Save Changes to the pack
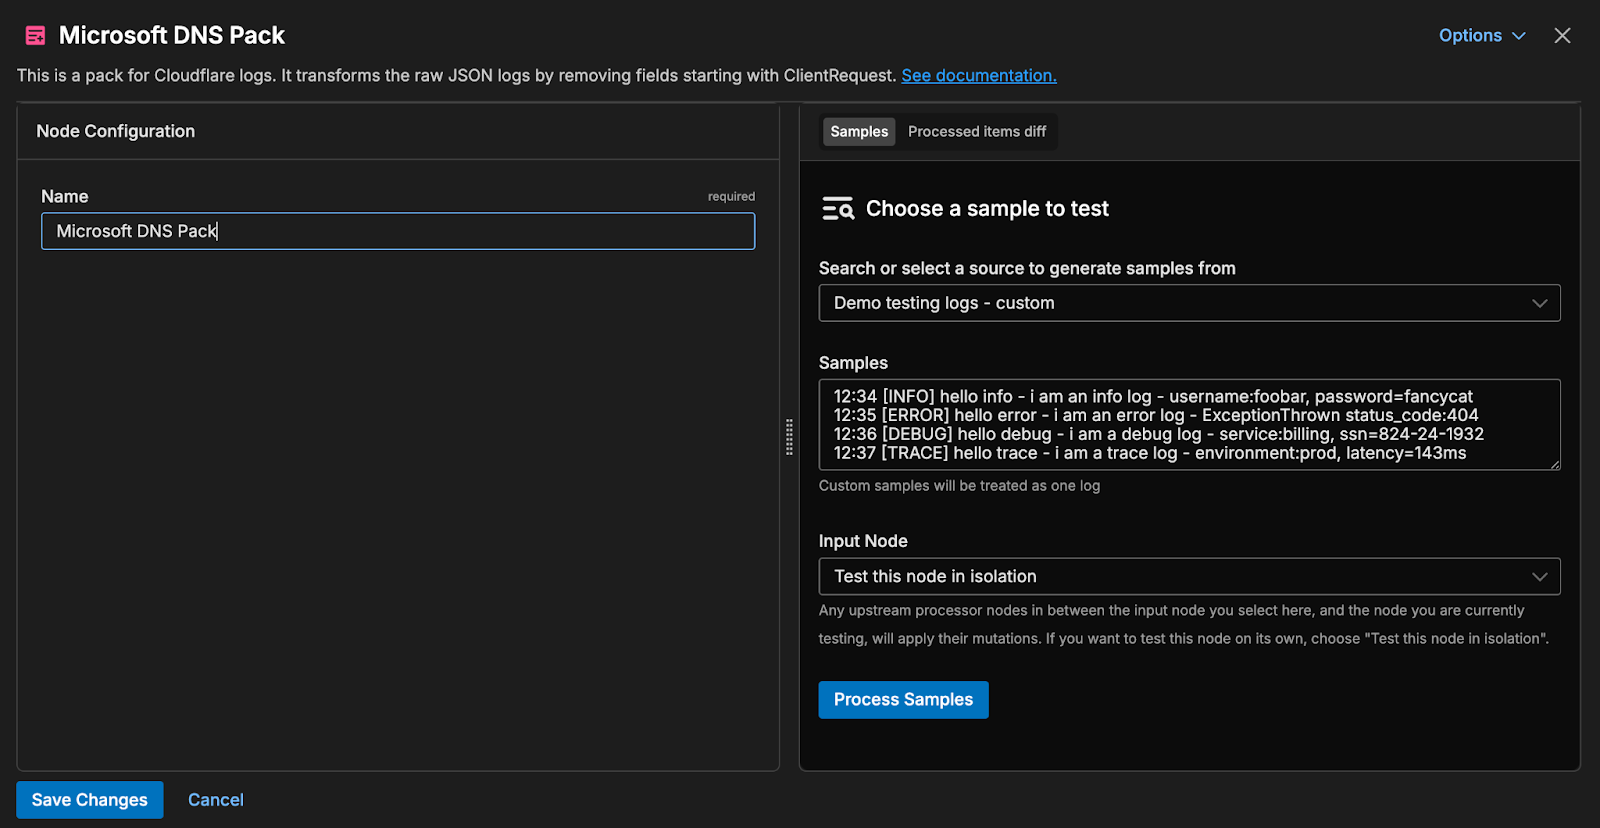The image size is (1600, 828). point(90,800)
